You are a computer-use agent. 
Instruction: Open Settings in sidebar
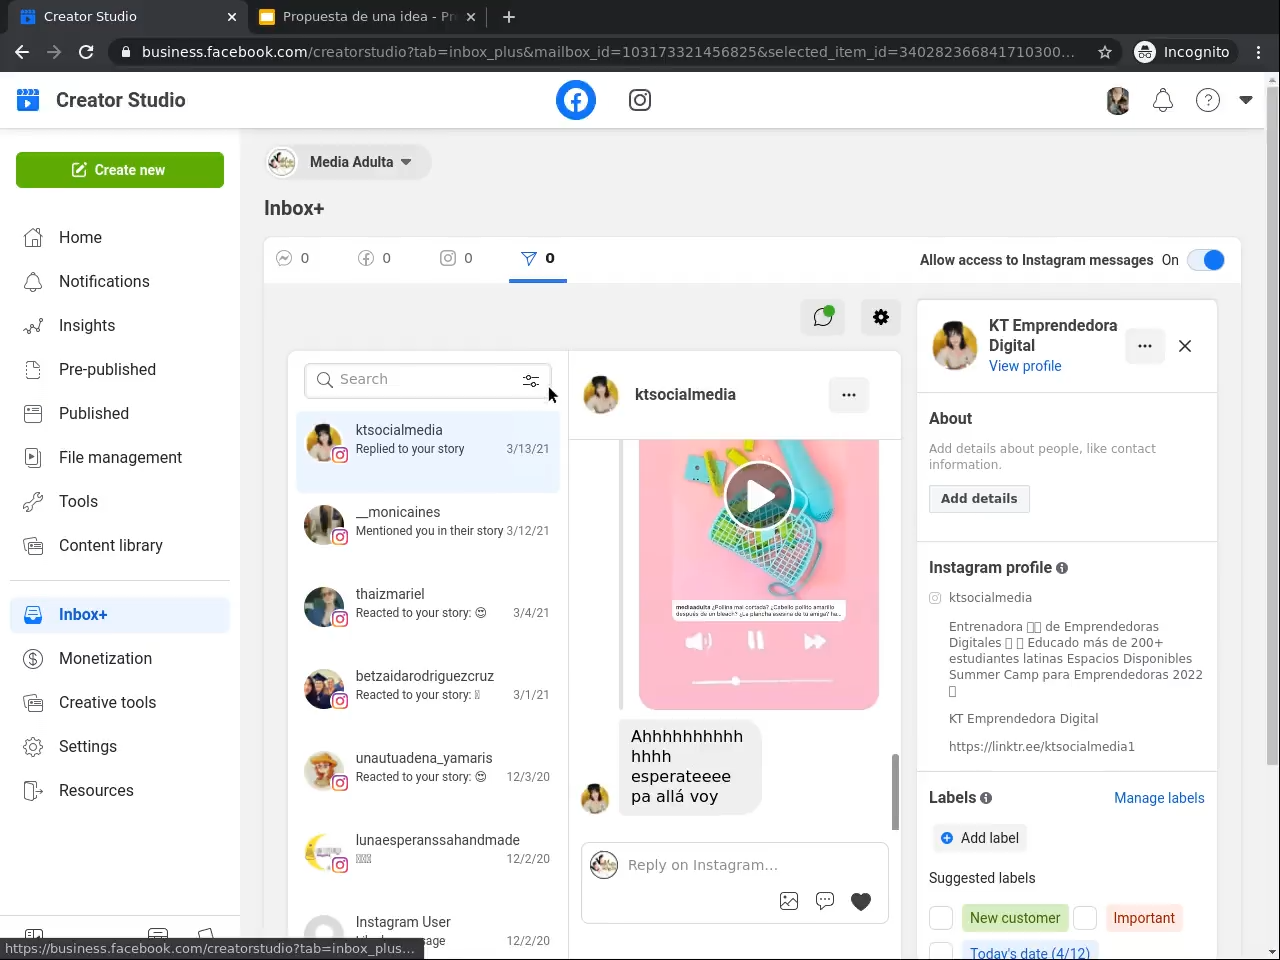[x=120, y=746]
